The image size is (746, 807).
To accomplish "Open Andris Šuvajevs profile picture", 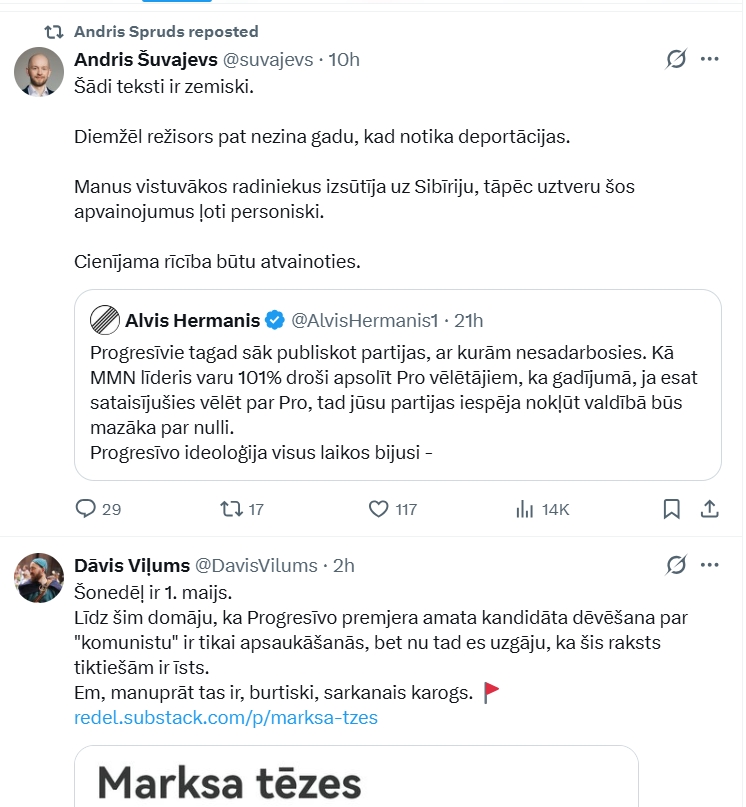I will (x=39, y=71).
